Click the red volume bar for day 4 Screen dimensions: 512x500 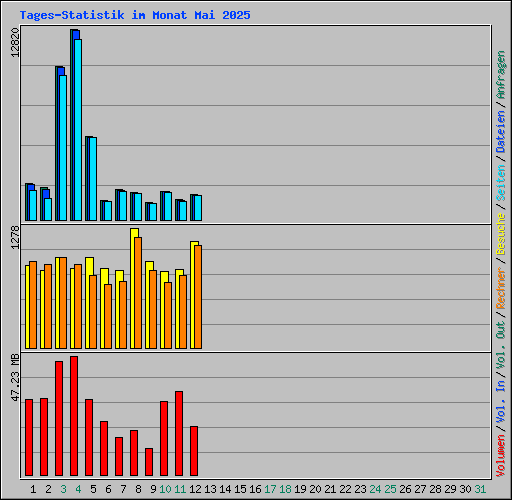pyautogui.click(x=74, y=416)
